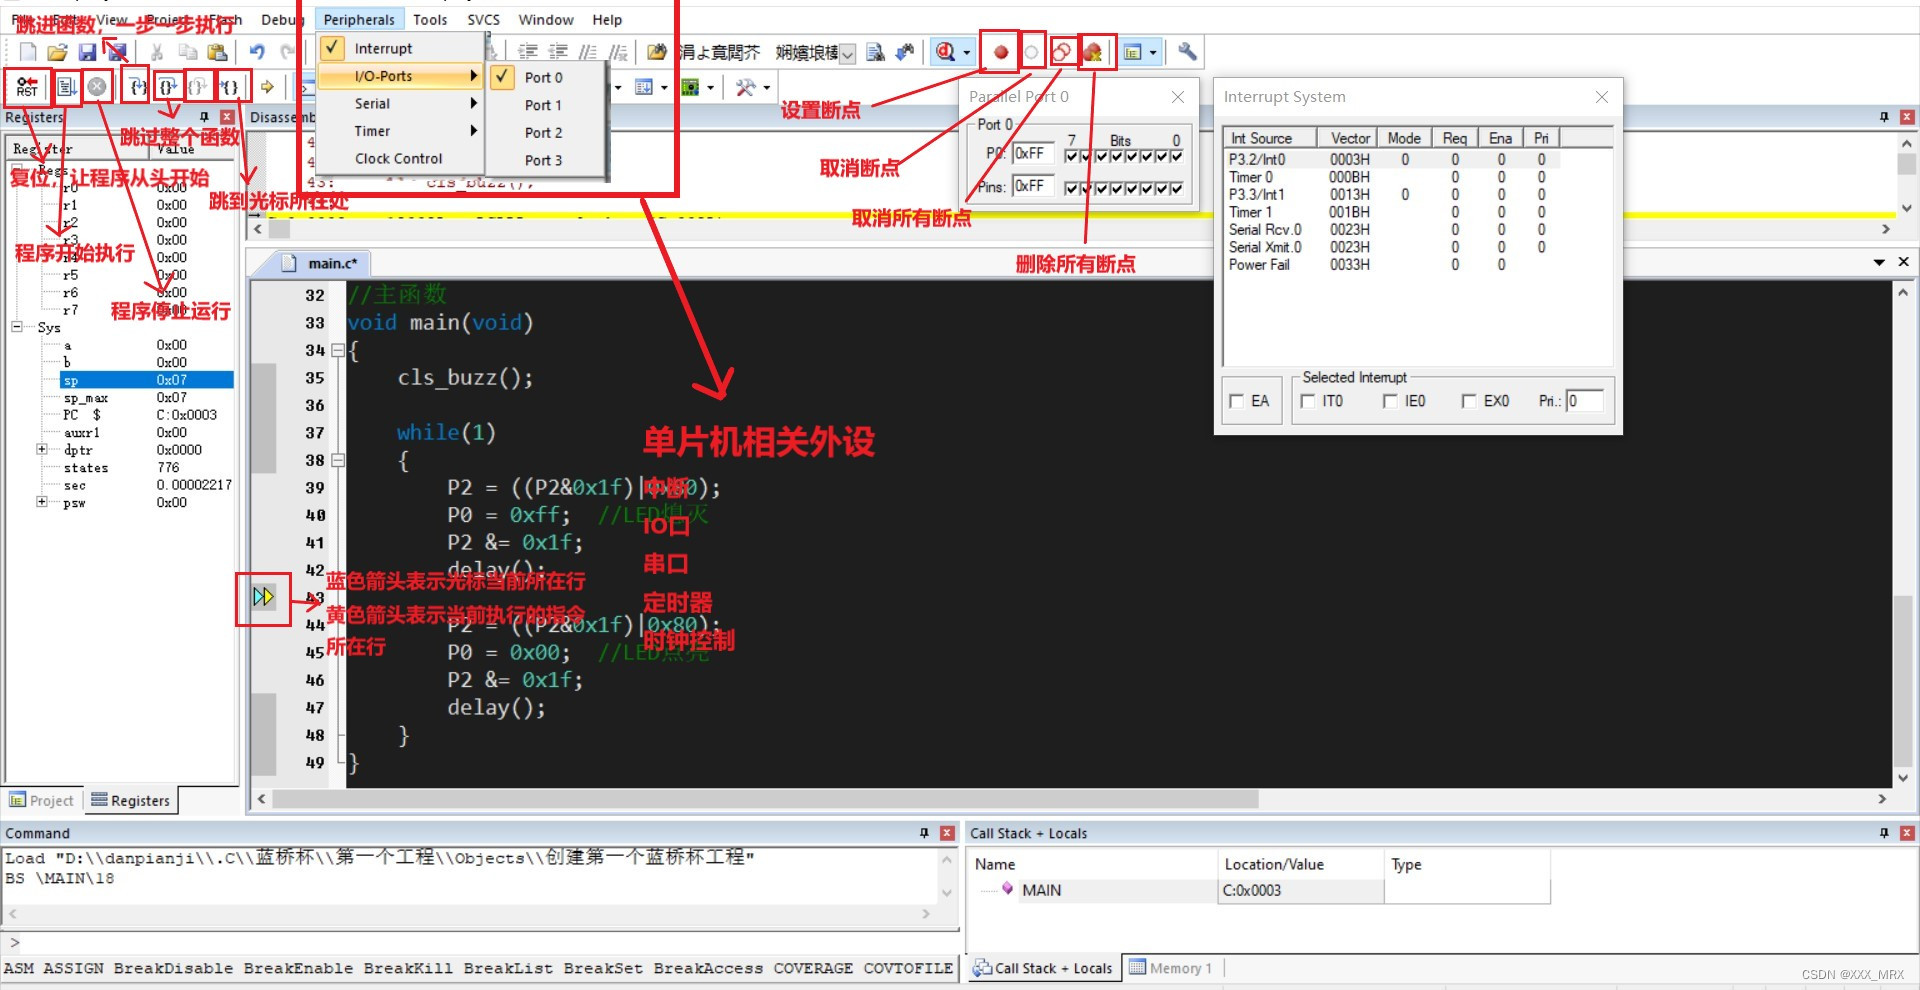Kill all breakpoints using the toolbar icon
This screenshot has width=1920, height=990.
[1096, 52]
